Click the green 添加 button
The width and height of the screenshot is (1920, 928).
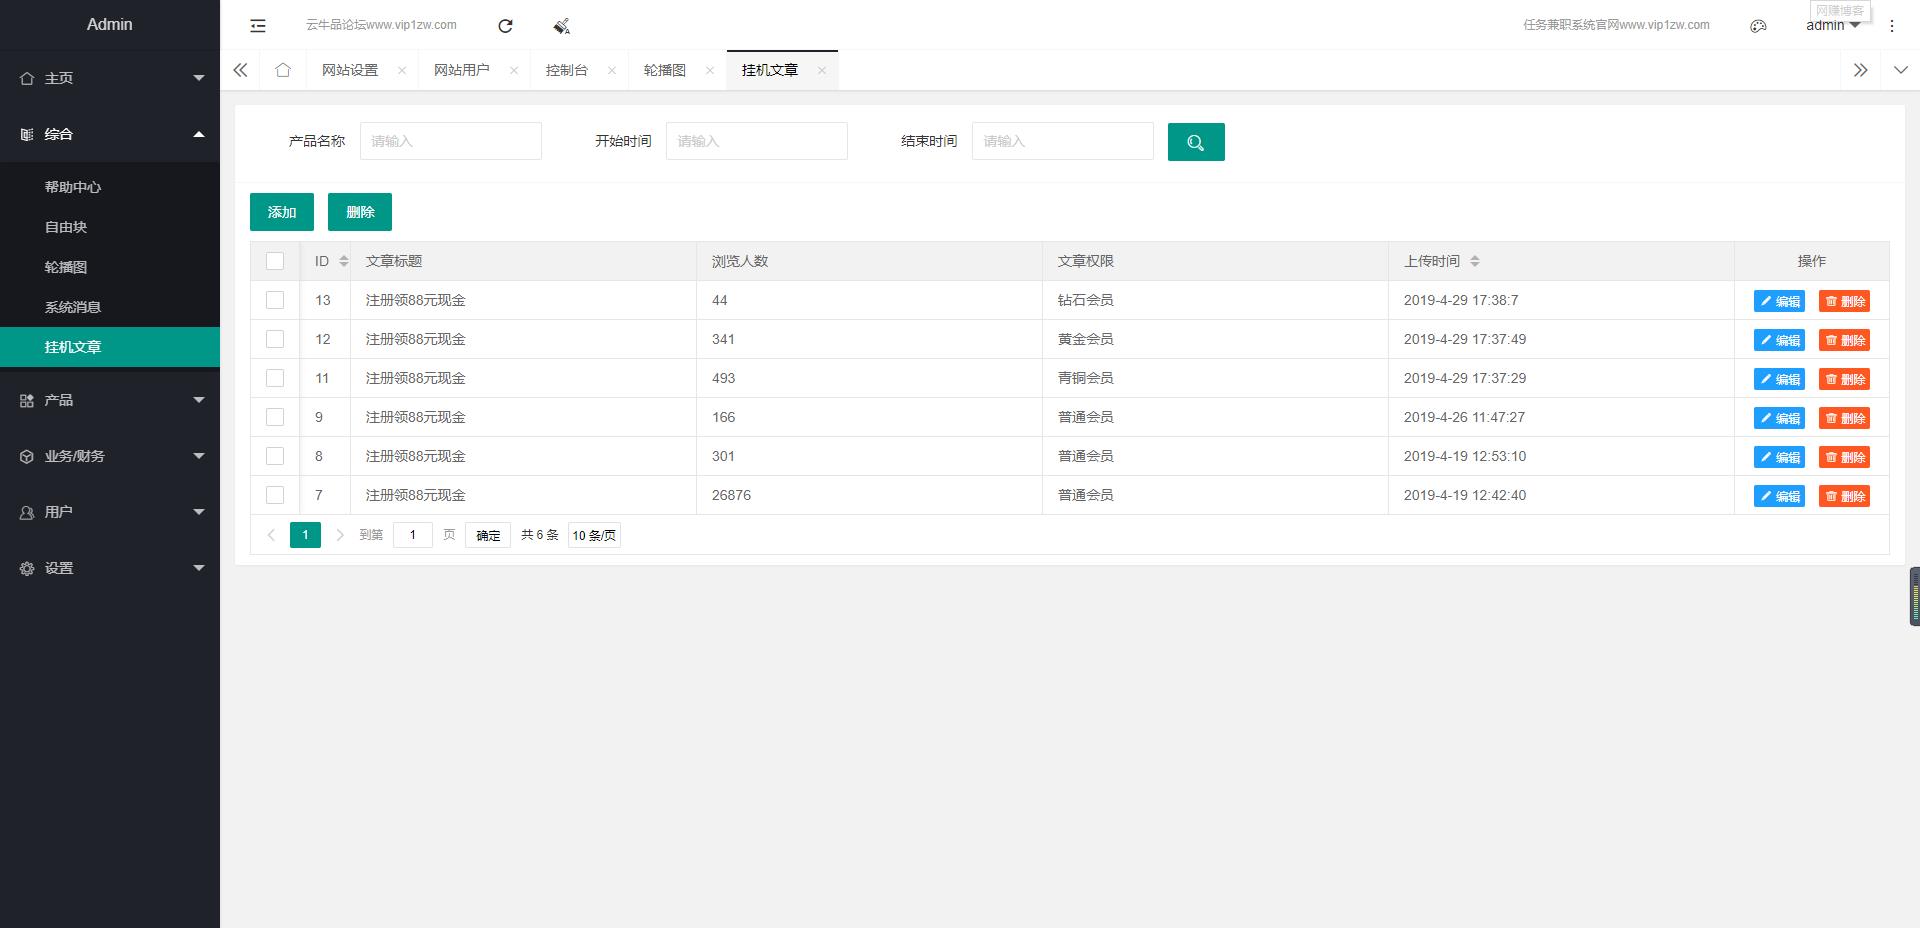(x=282, y=212)
